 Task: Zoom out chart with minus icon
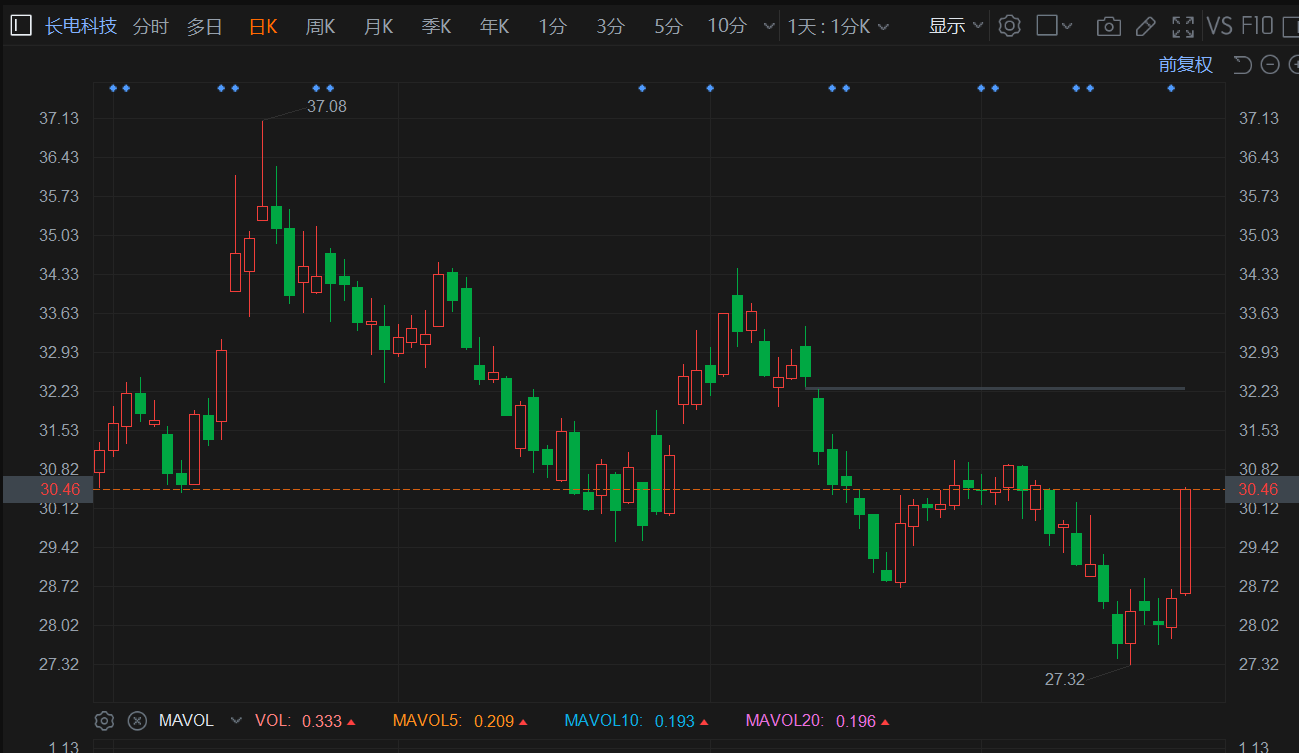1270,65
